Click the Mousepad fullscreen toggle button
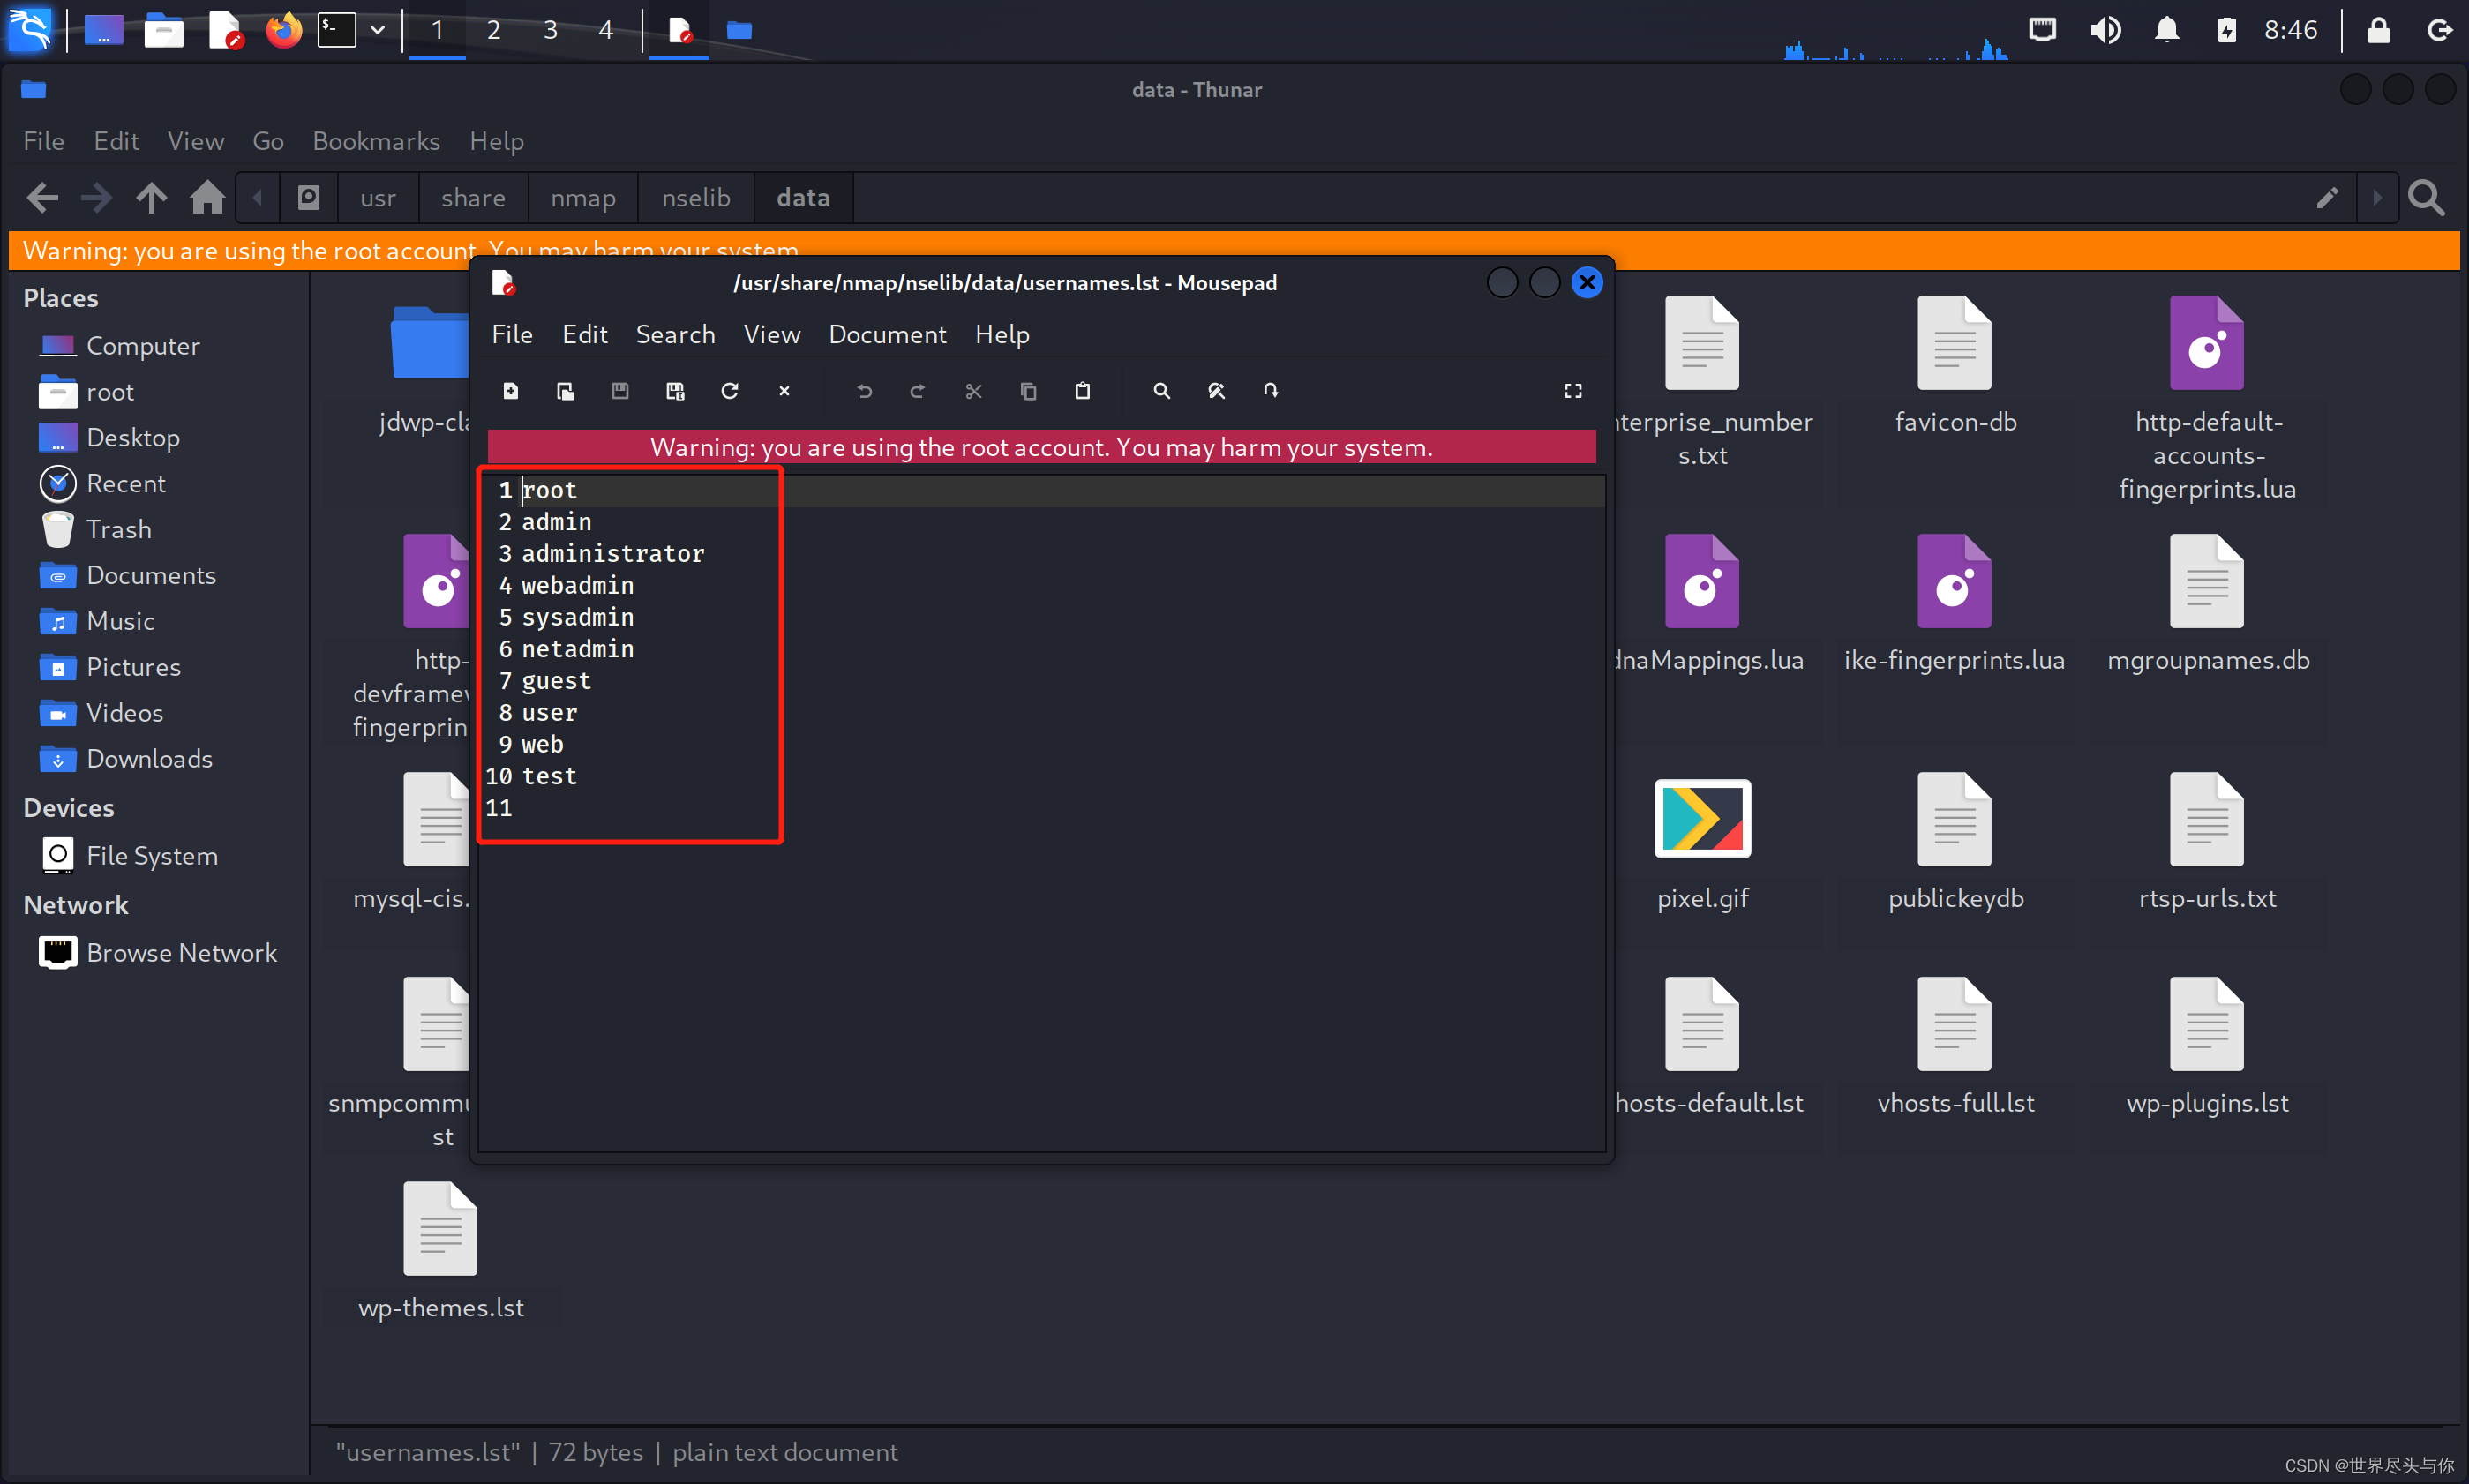 click(x=1573, y=389)
